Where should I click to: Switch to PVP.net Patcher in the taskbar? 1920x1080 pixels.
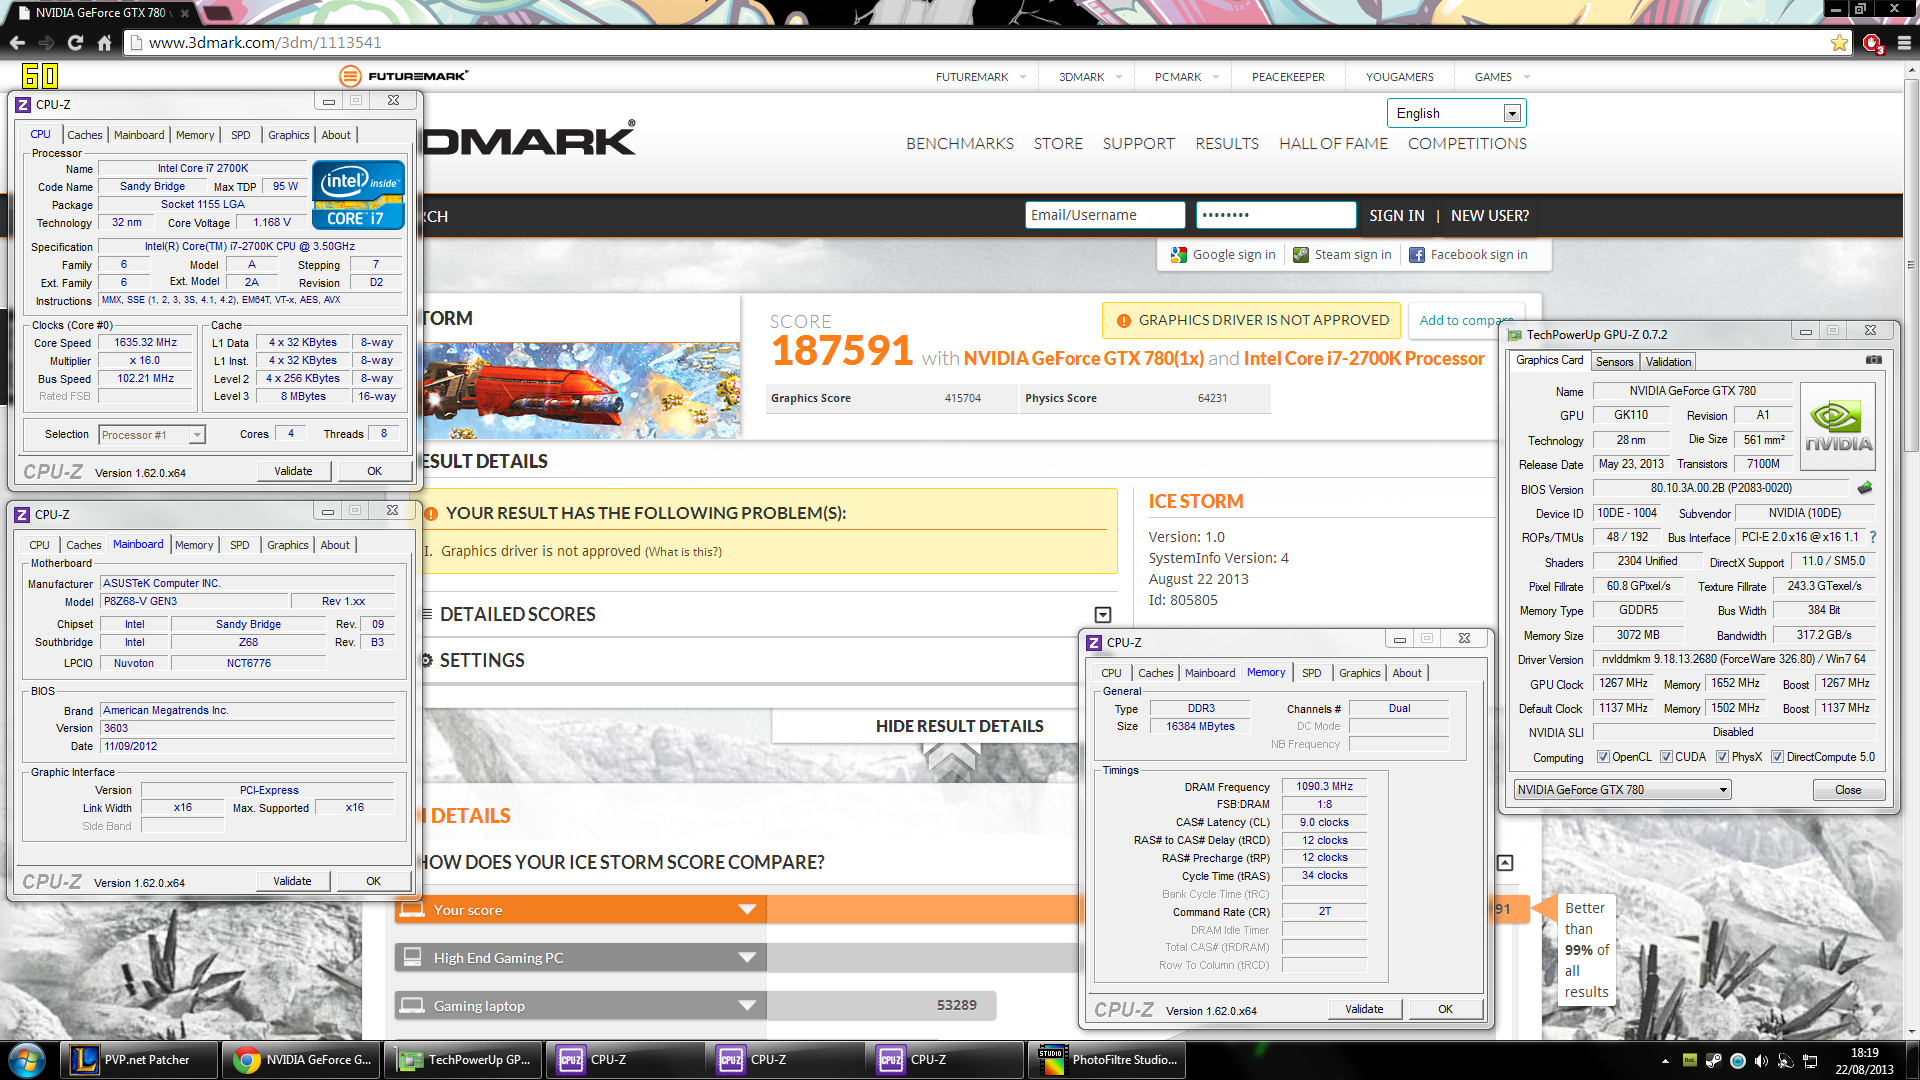click(139, 1060)
